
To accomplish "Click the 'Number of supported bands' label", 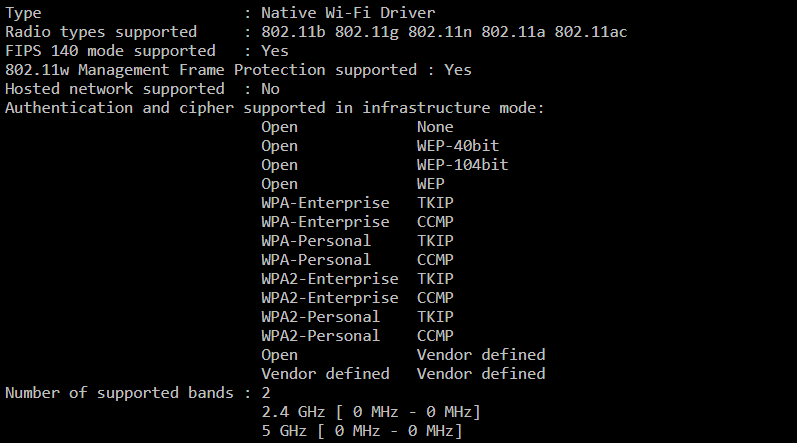I will [119, 393].
